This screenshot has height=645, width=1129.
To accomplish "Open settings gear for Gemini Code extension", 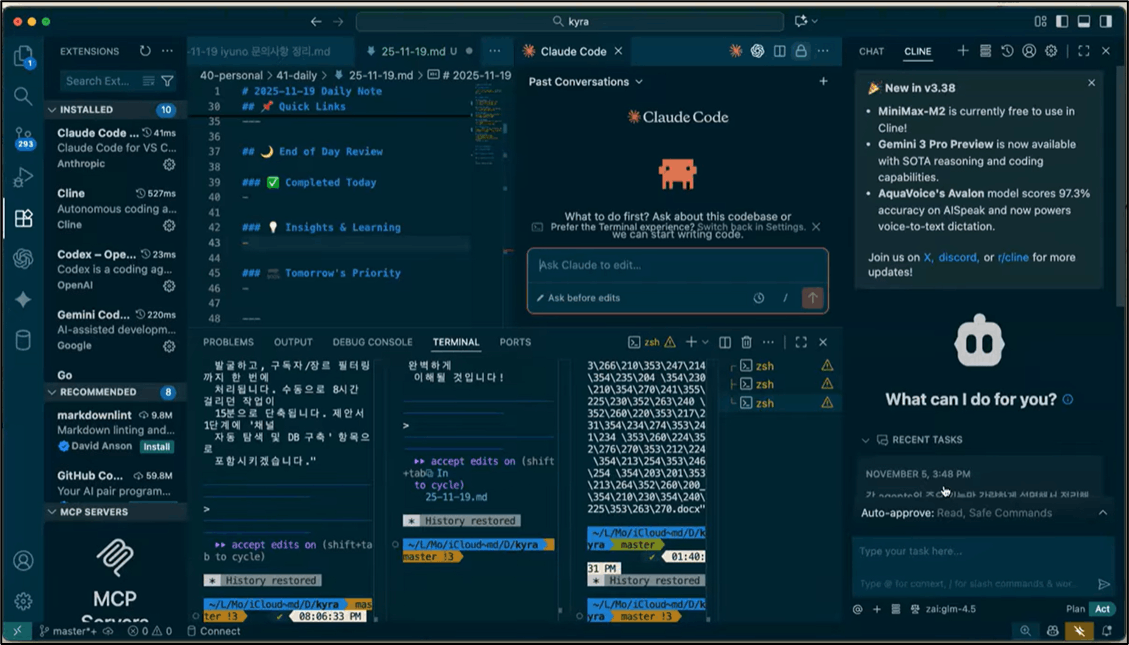I will pyautogui.click(x=169, y=346).
